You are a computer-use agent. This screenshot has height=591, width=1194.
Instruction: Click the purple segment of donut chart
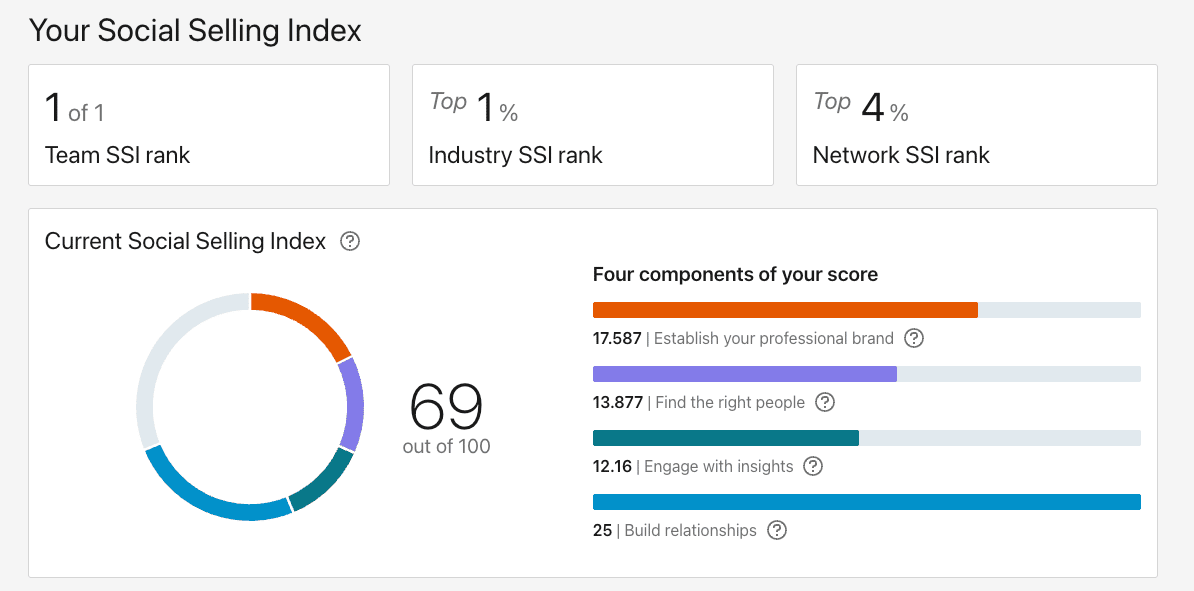pyautogui.click(x=352, y=403)
